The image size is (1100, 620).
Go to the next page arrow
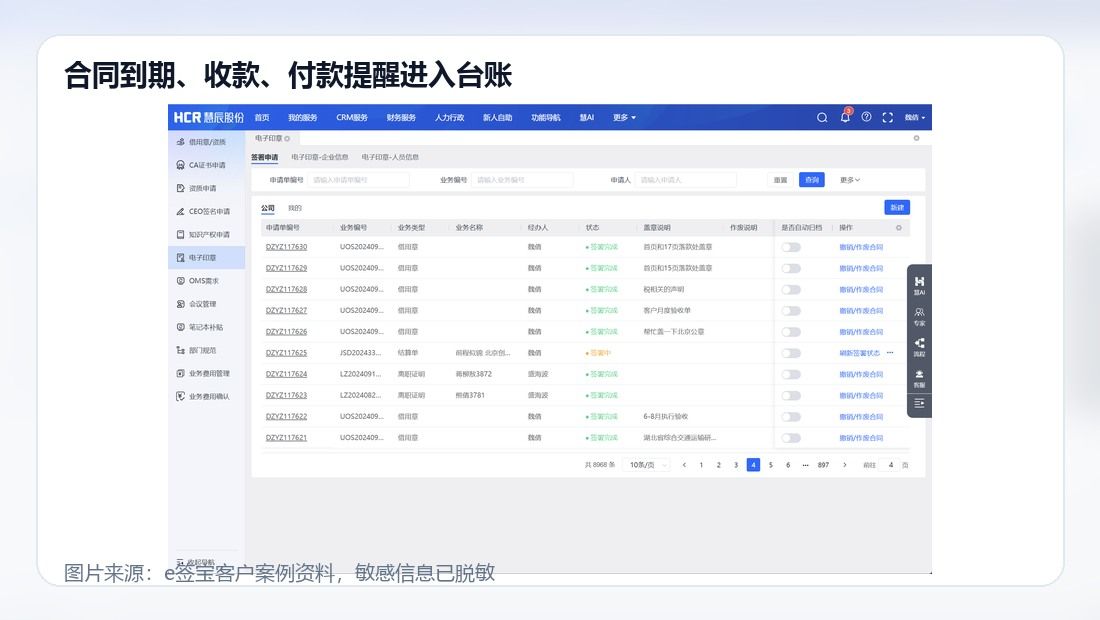[x=845, y=465]
